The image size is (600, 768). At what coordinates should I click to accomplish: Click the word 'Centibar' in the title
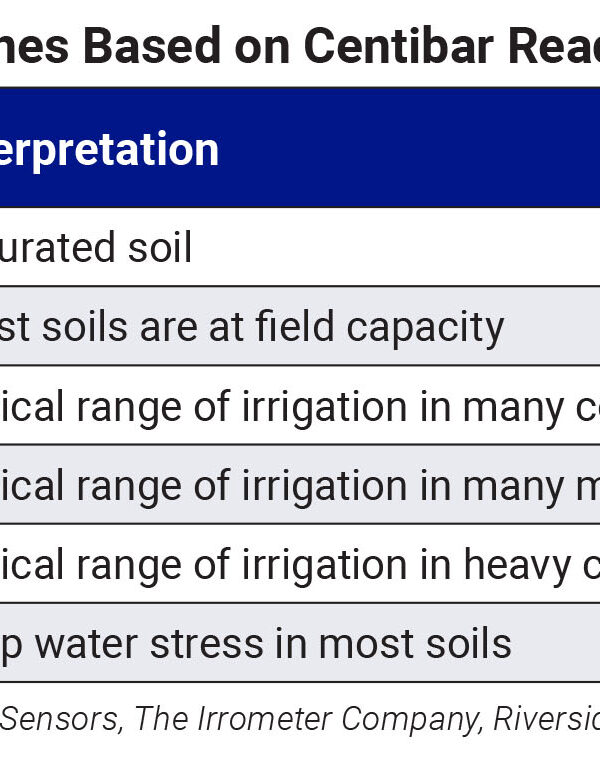coord(412,44)
